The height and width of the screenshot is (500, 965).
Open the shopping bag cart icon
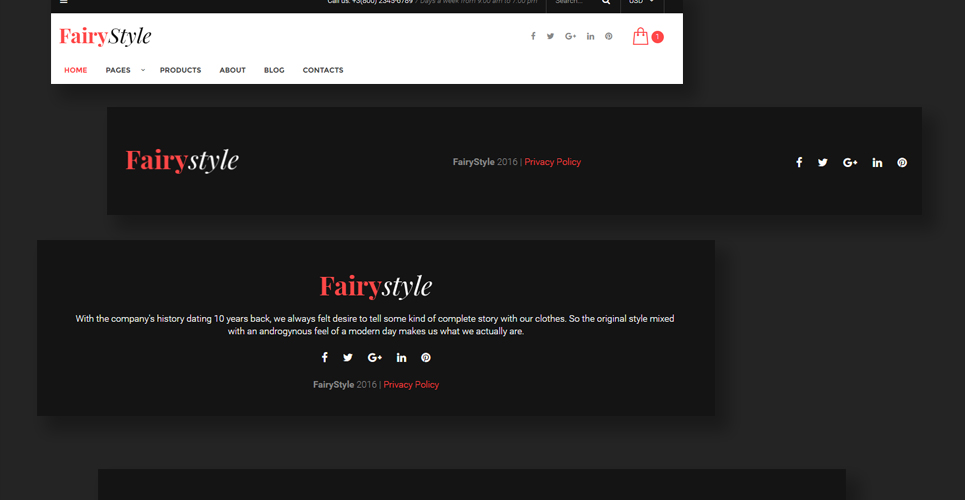[641, 36]
